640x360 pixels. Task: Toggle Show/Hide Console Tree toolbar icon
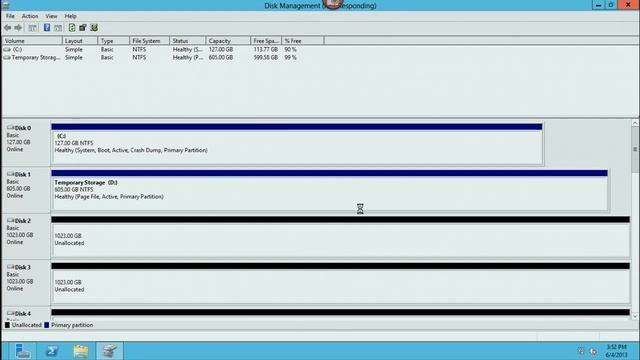click(32, 28)
